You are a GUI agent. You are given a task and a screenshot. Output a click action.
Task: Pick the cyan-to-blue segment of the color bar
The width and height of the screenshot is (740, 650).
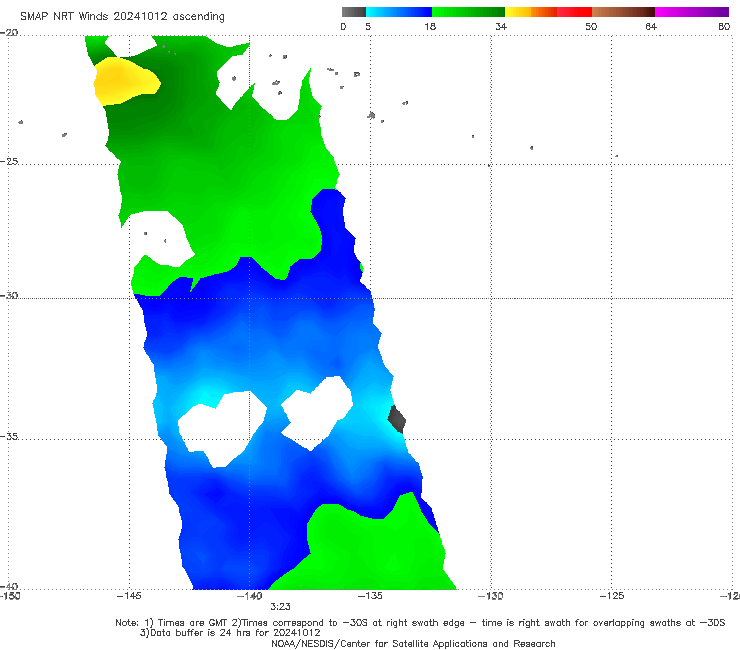coord(399,12)
